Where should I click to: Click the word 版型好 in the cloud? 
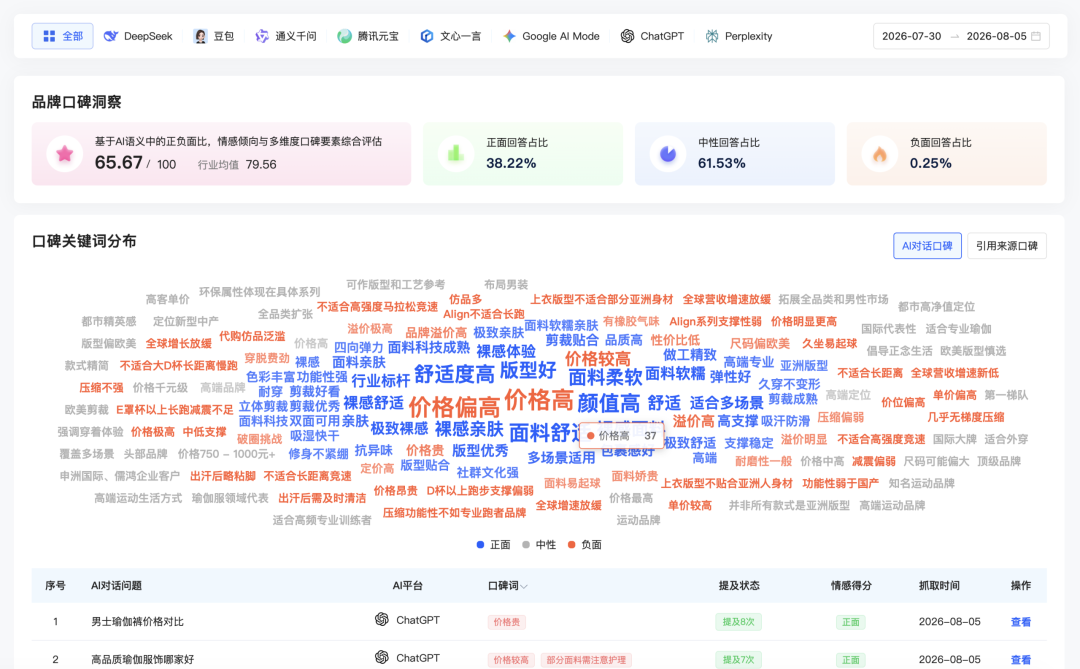[528, 370]
